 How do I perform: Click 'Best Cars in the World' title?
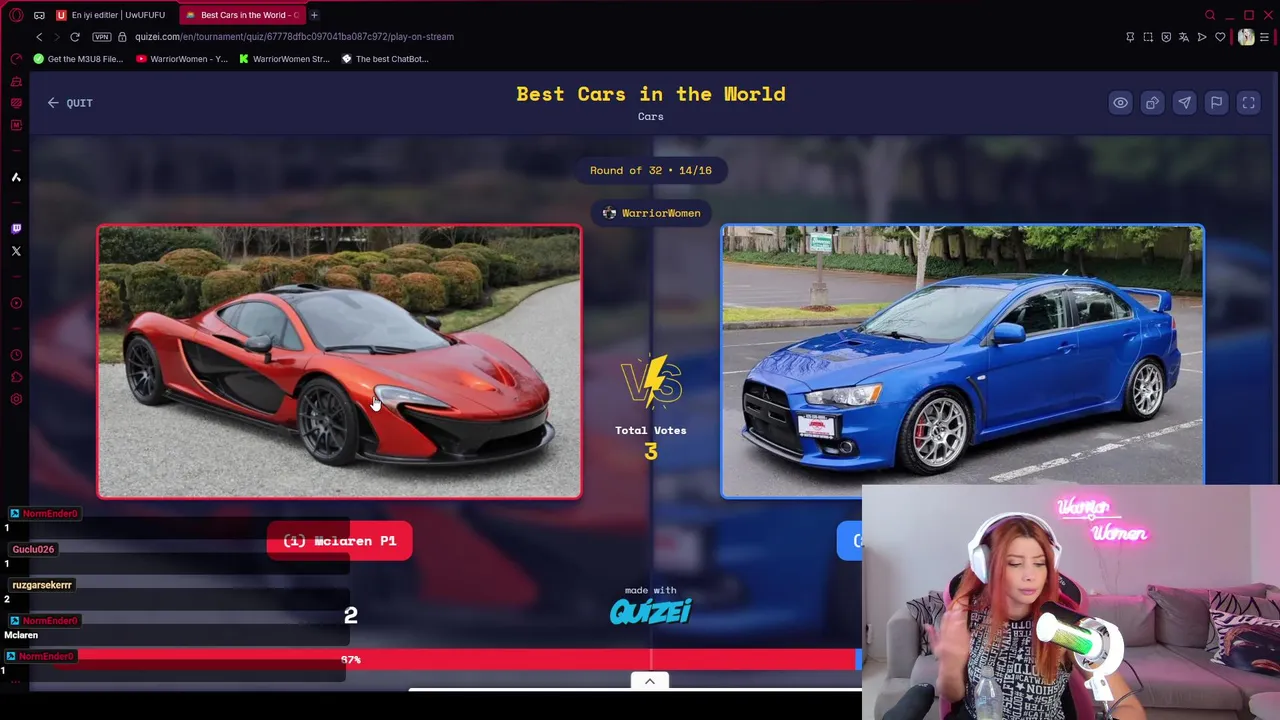[x=651, y=94]
